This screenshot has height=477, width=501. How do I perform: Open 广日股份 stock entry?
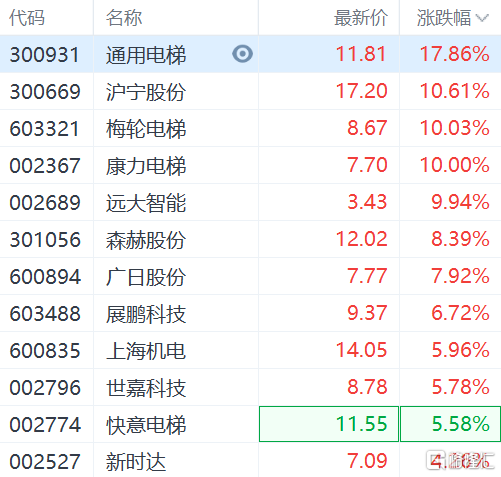pos(146,277)
